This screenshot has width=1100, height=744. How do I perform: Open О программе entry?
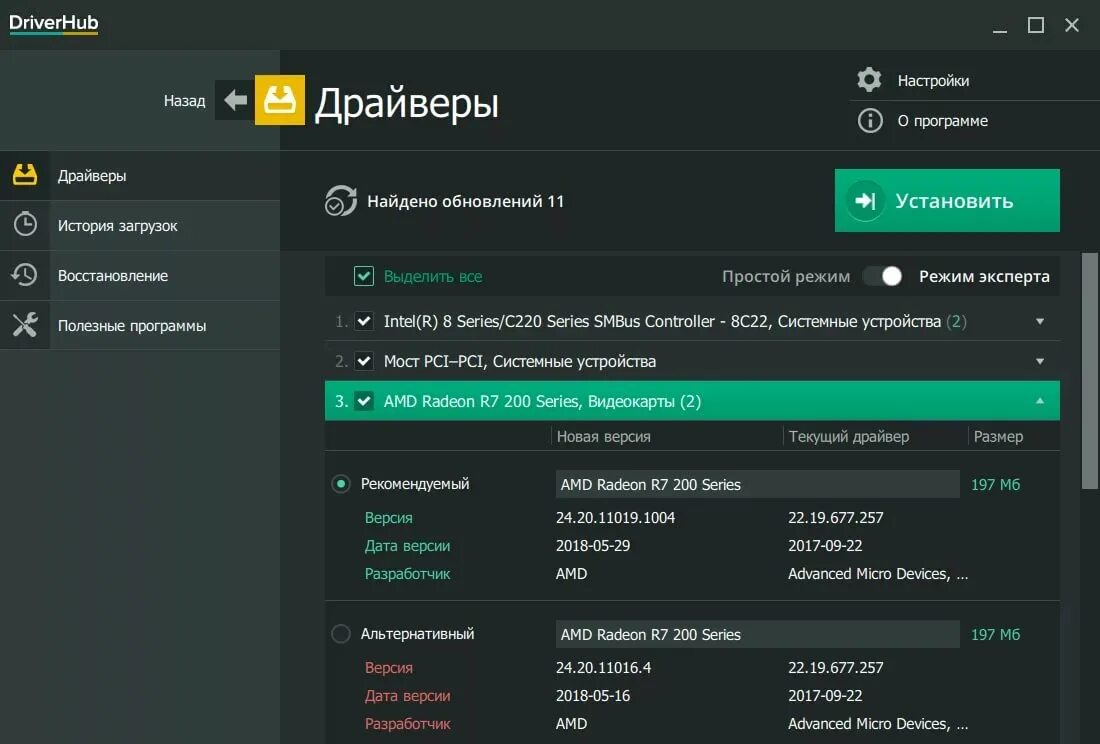942,121
